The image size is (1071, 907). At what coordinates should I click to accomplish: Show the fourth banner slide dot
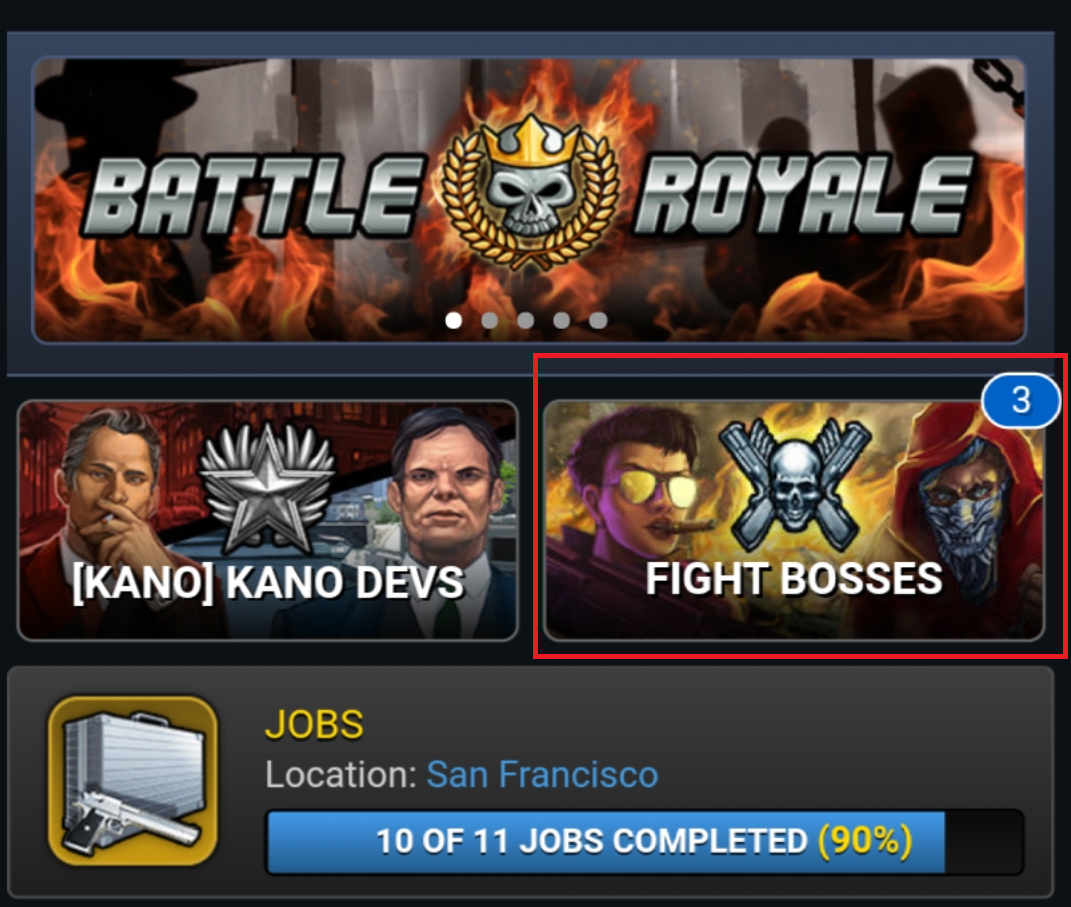[562, 320]
